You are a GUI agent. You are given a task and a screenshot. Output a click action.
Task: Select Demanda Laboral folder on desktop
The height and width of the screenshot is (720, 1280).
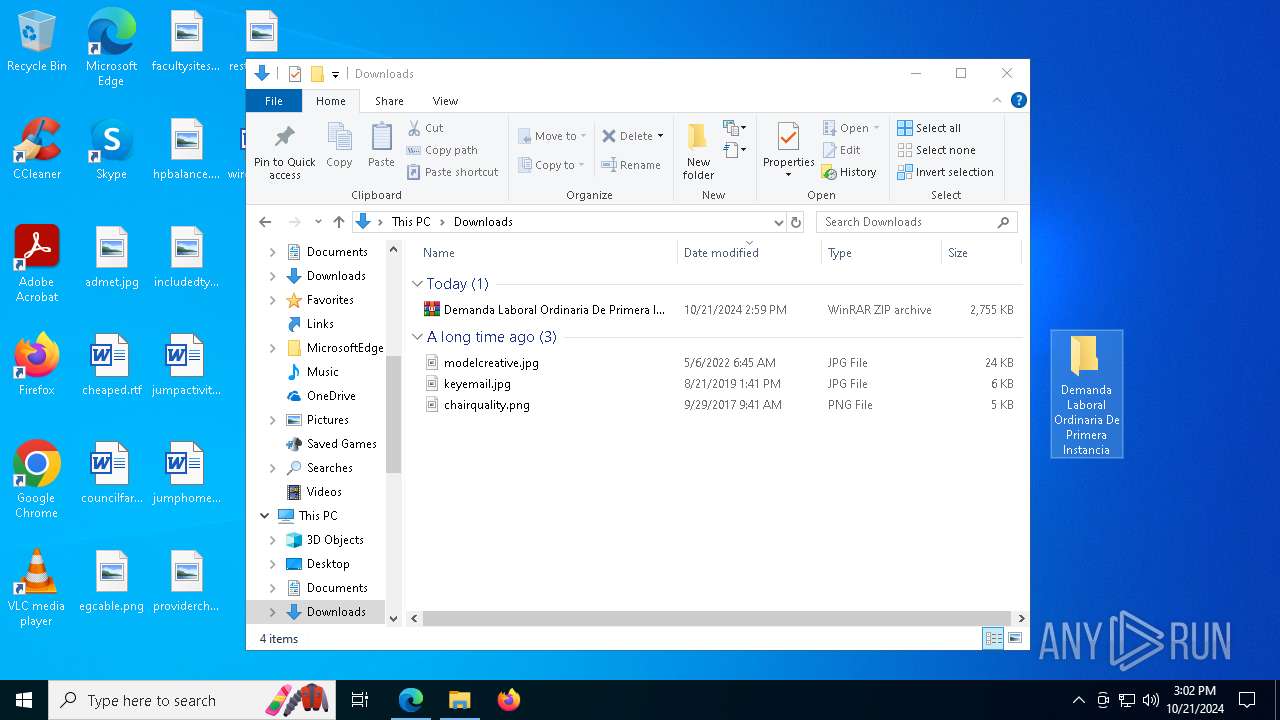pyautogui.click(x=1086, y=395)
